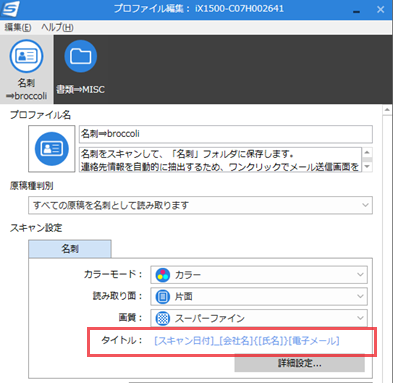This screenshot has width=393, height=383.
Task: Click the スキャン設定 section label
Action: (36, 228)
